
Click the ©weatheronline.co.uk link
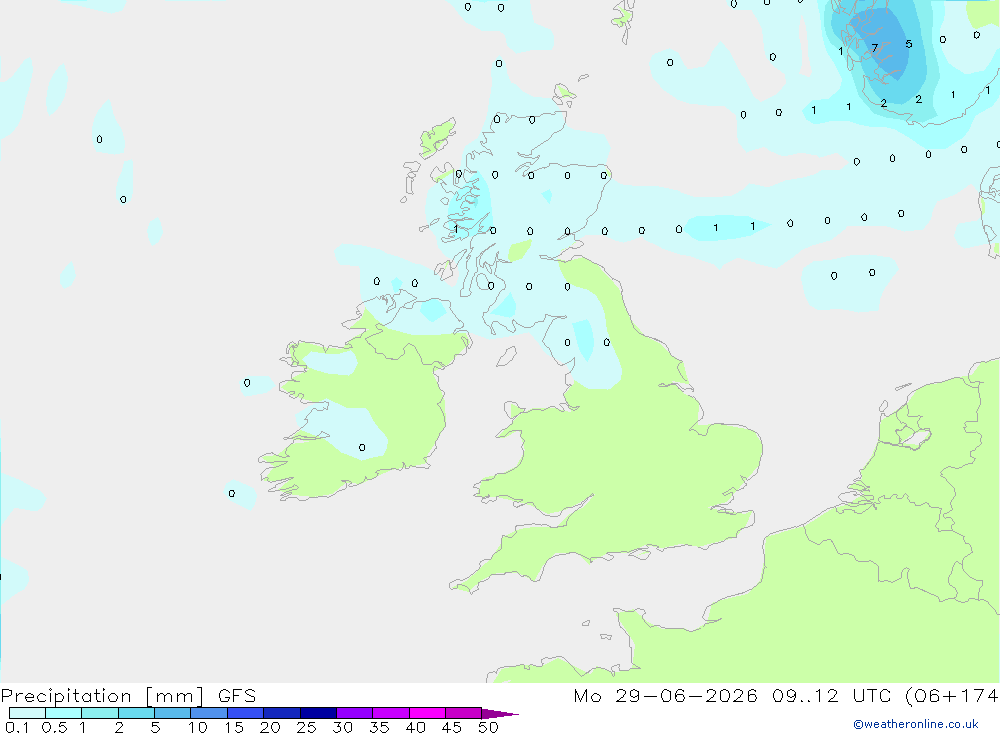click(x=915, y=724)
